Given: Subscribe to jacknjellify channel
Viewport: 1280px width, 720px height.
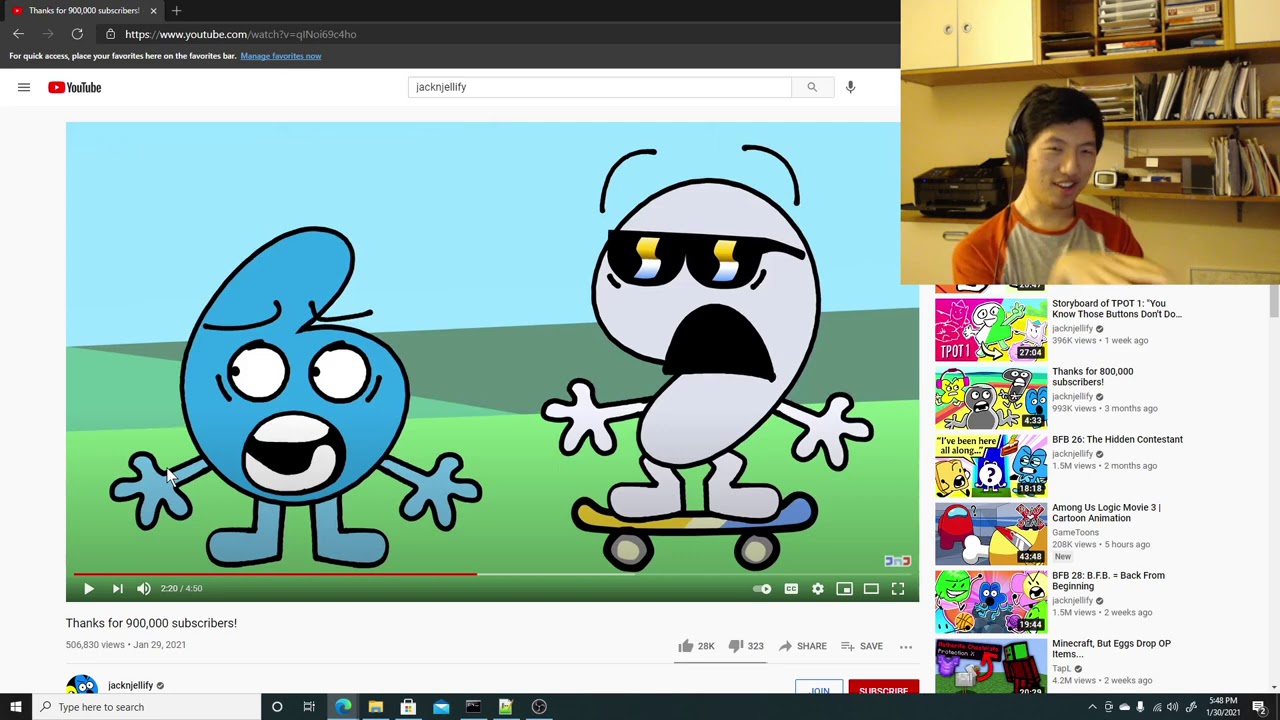Looking at the screenshot, I should tap(883, 689).
